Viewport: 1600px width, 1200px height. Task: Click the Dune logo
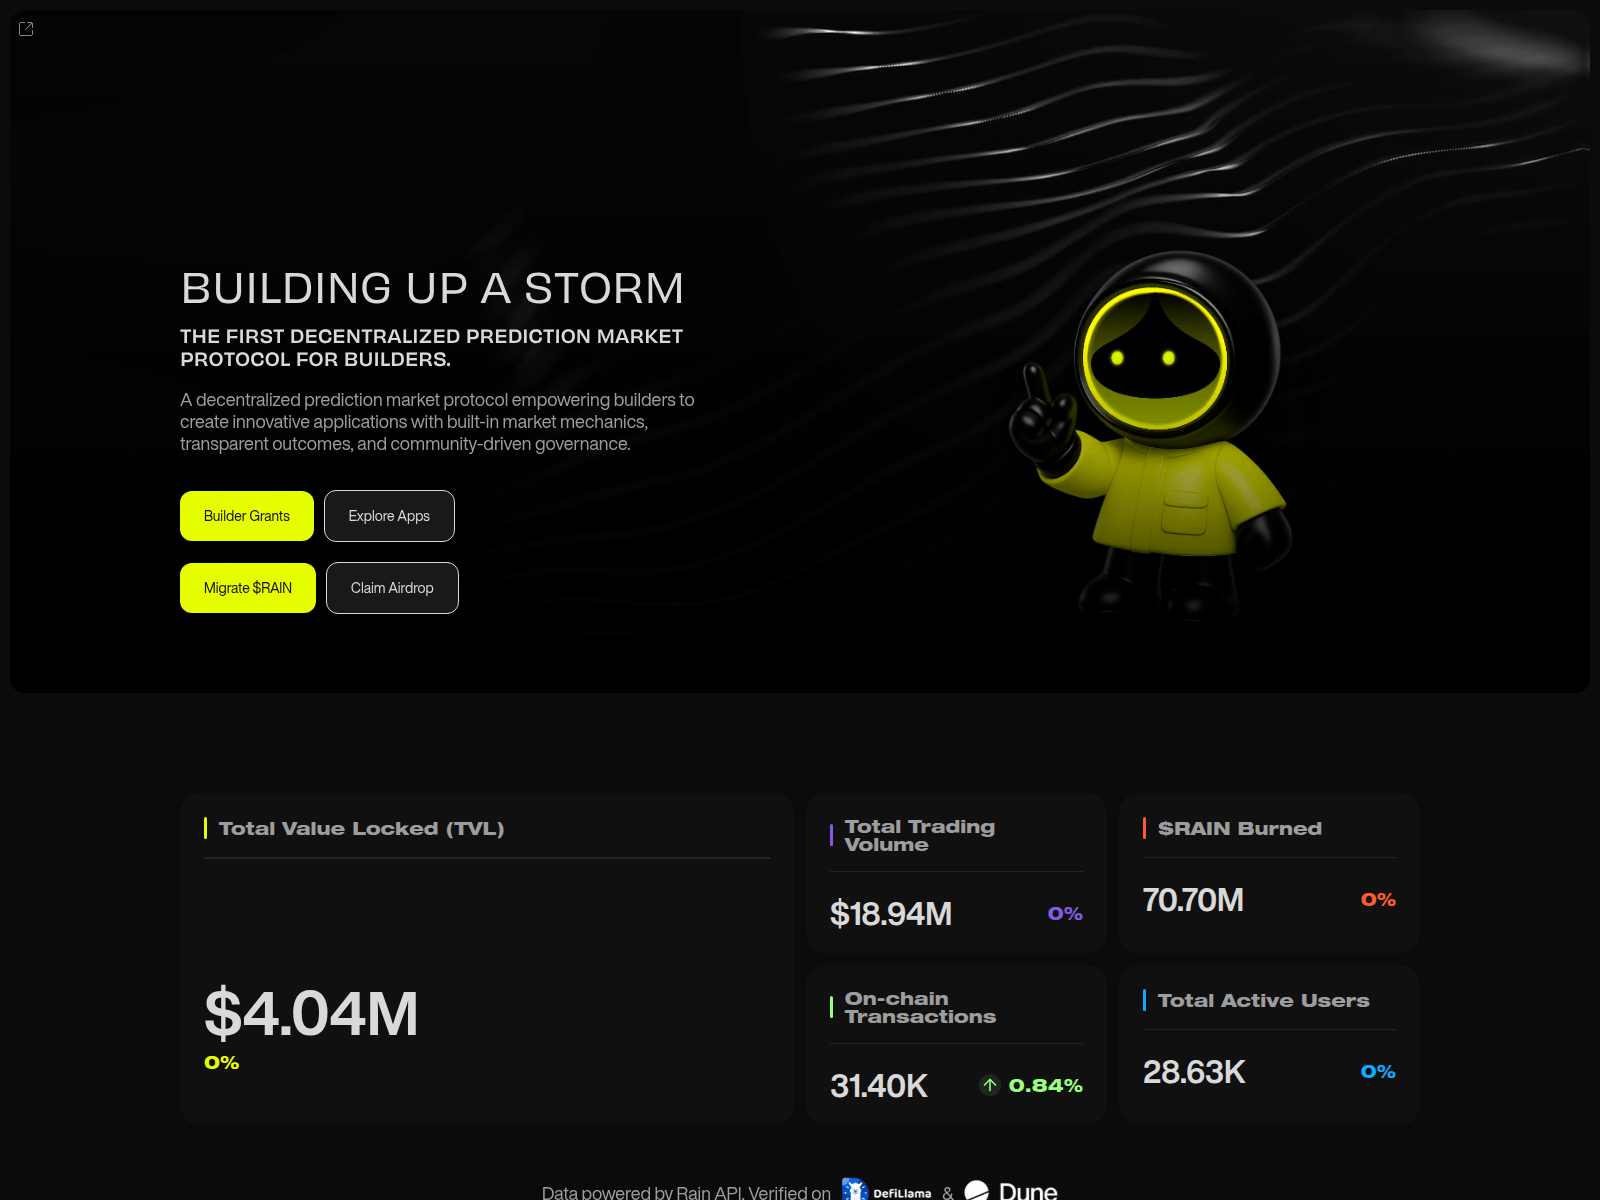tap(1011, 1191)
